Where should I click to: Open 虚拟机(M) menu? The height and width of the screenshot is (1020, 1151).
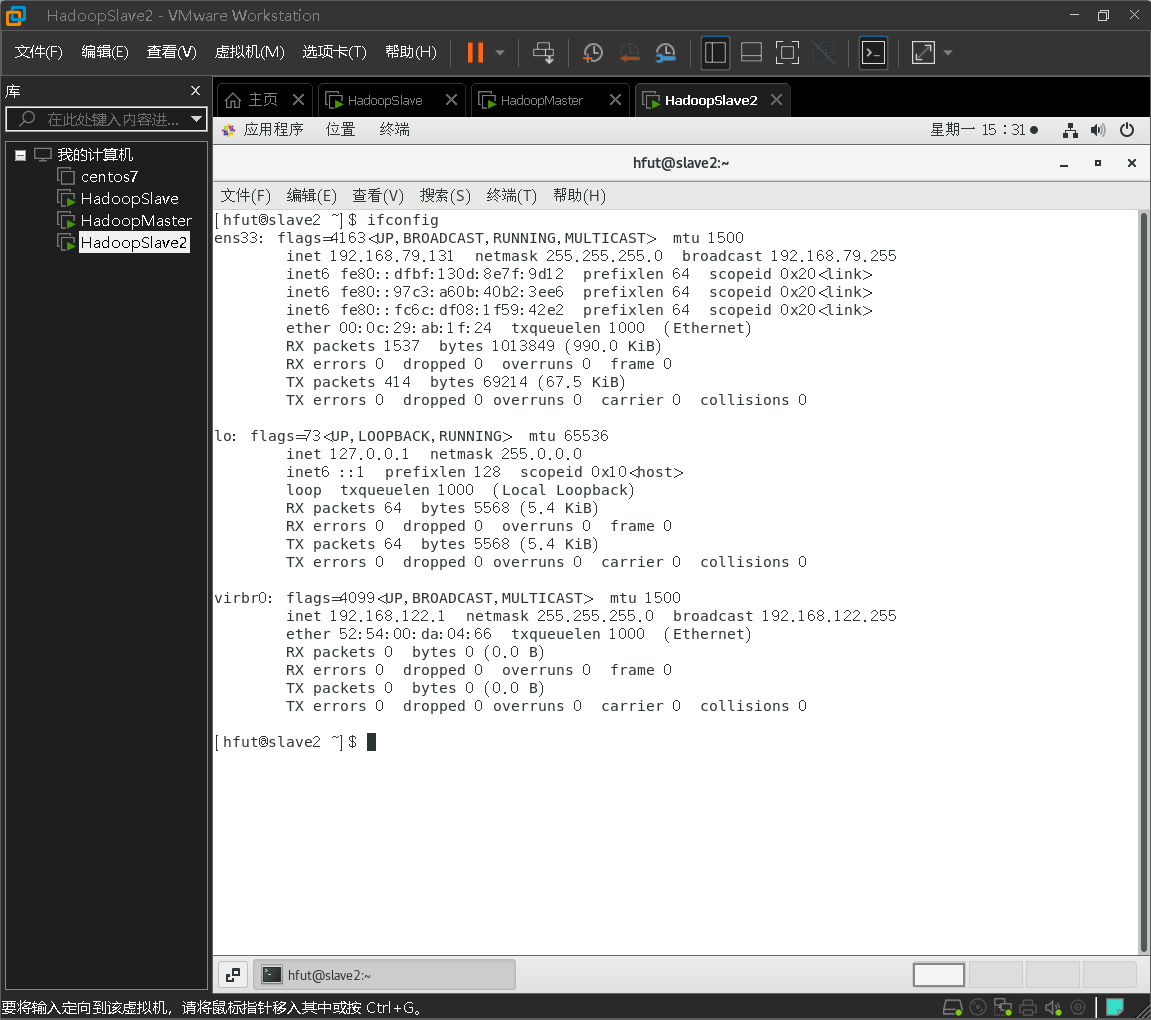coord(249,52)
